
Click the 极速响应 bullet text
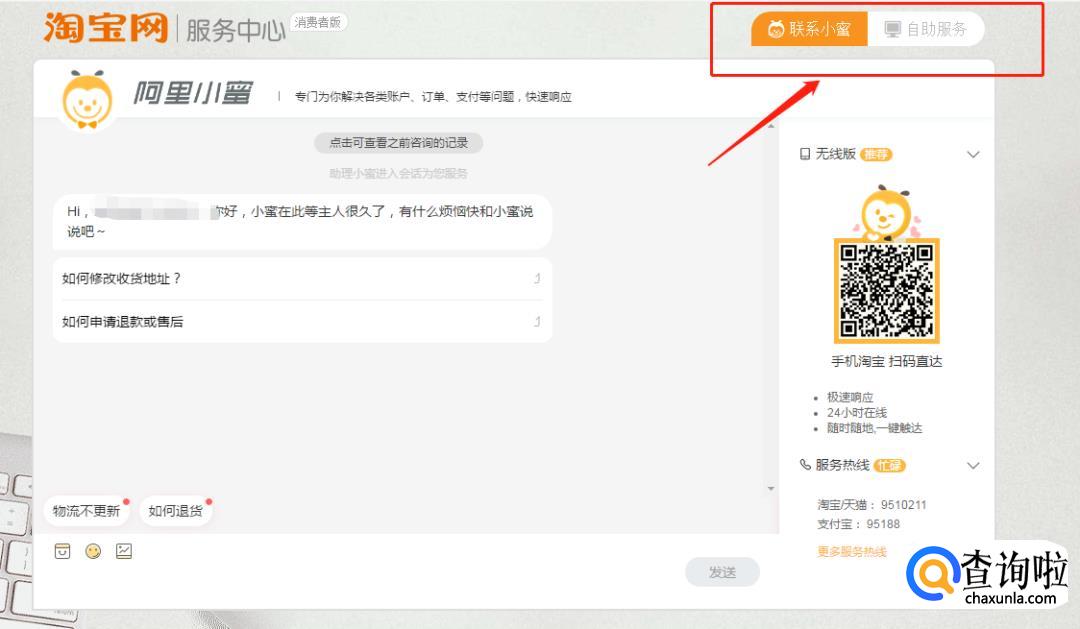point(850,398)
